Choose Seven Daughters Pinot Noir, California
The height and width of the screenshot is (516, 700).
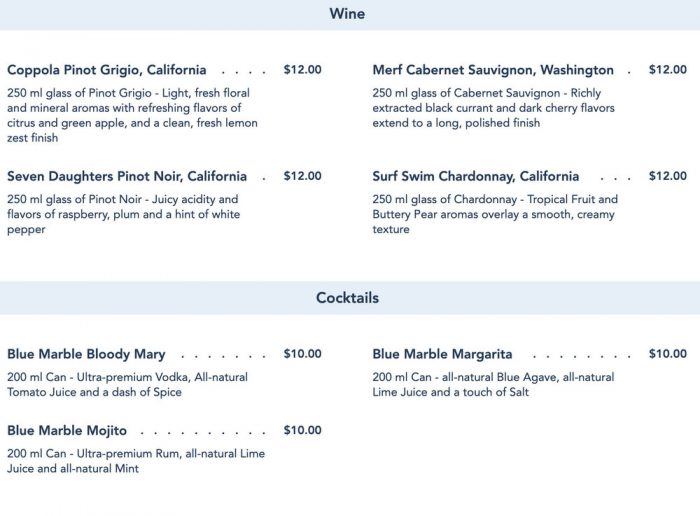click(127, 176)
